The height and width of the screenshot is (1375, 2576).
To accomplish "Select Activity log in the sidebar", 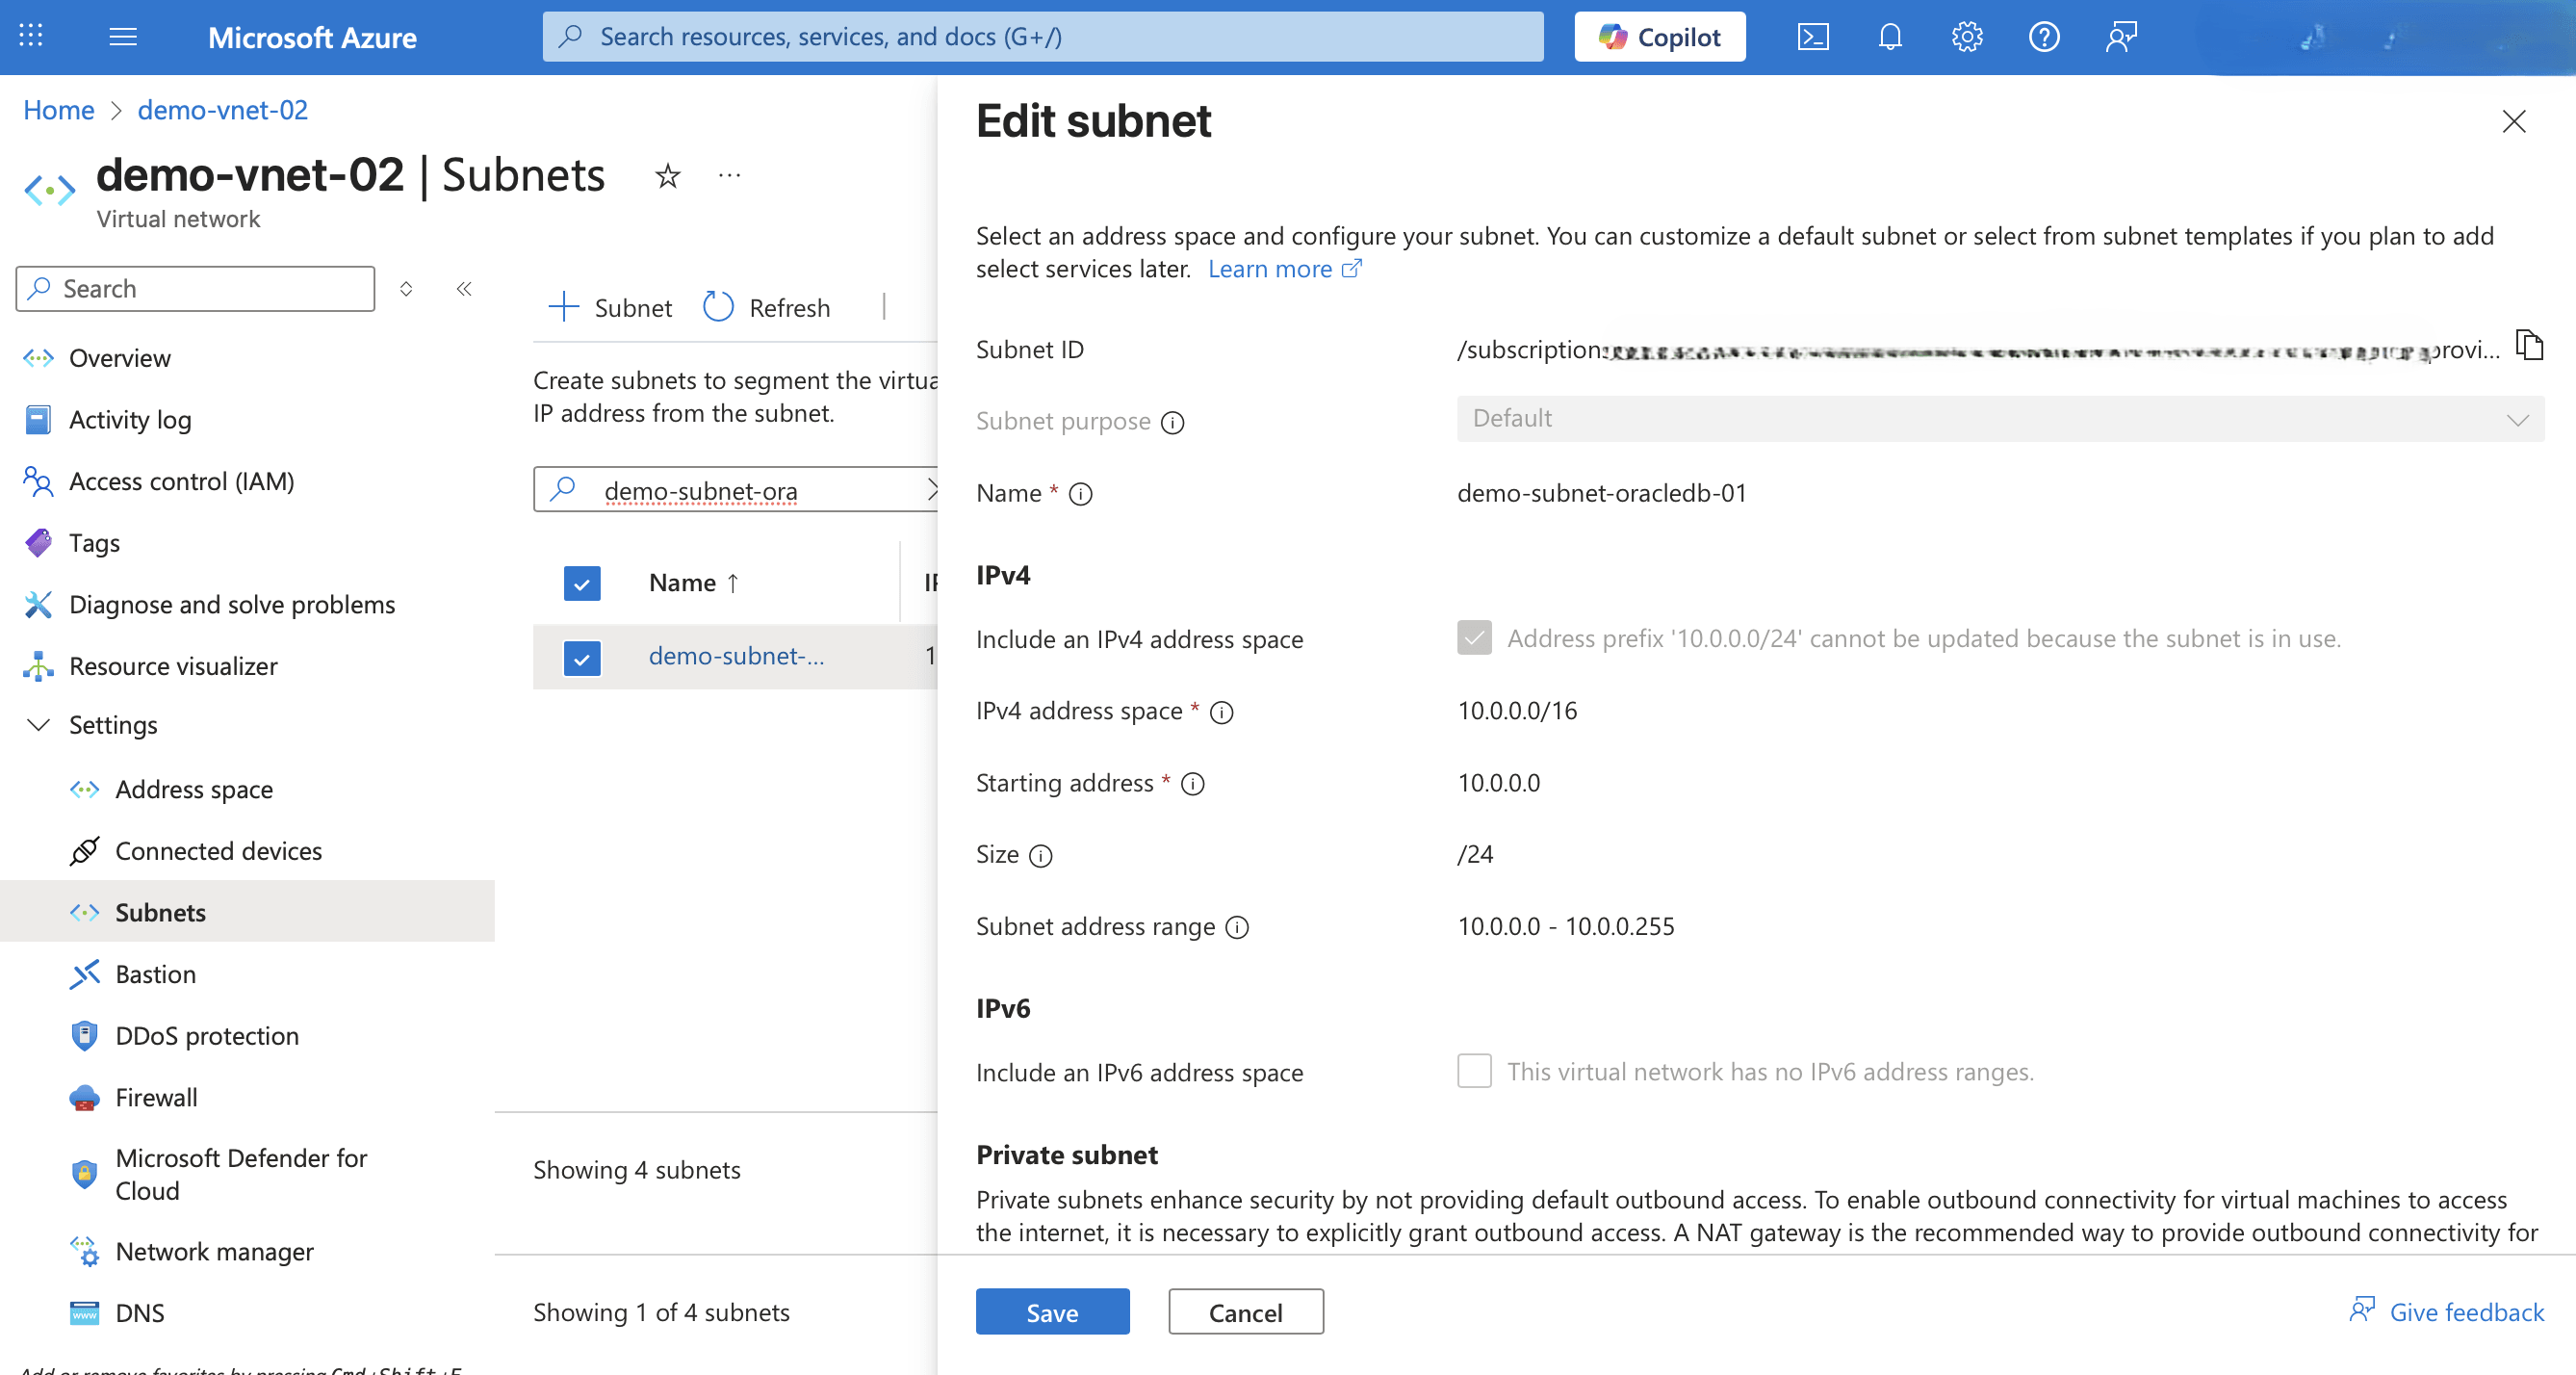I will 130,419.
